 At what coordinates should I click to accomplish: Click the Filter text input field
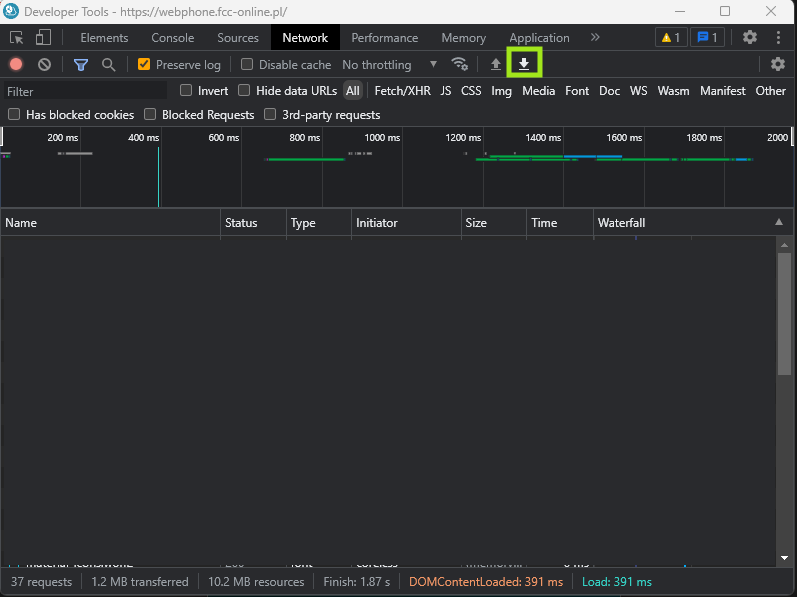[x=85, y=91]
